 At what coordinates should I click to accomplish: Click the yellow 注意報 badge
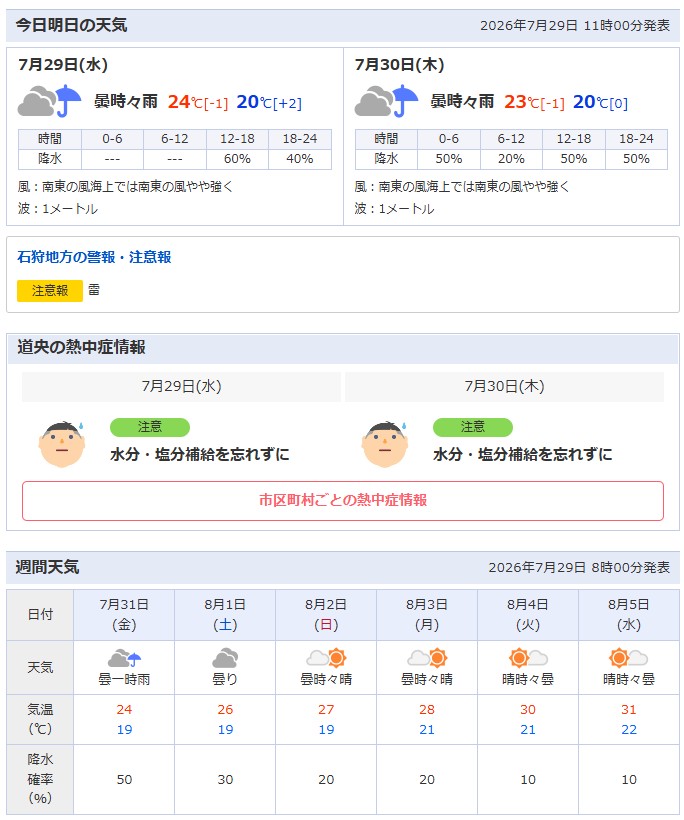(50, 291)
